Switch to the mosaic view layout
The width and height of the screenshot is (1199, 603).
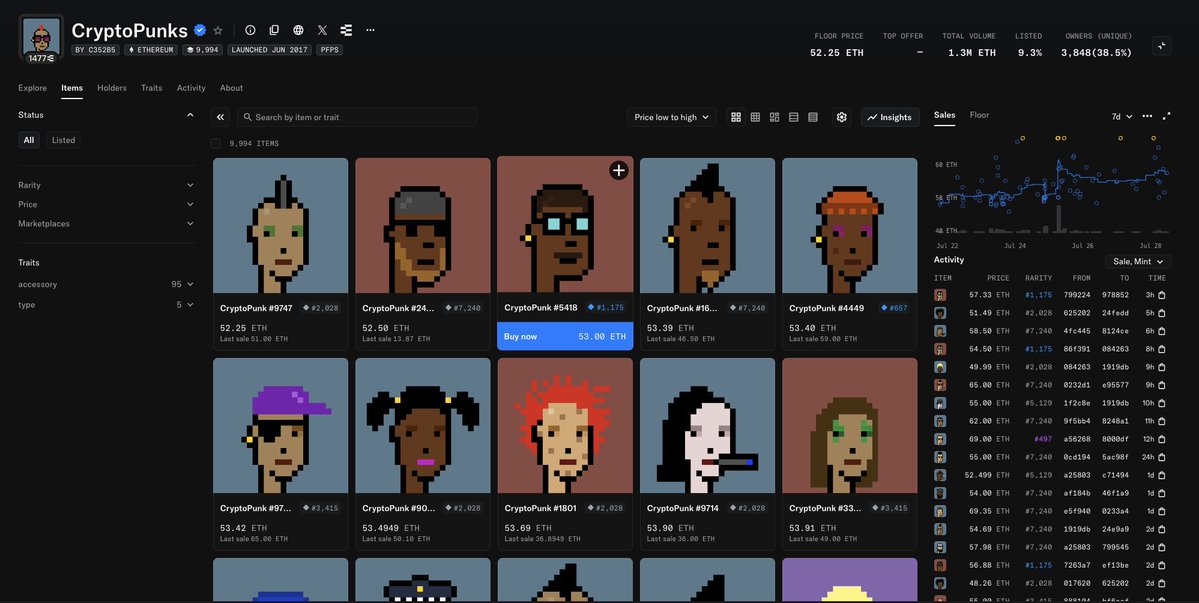(774, 117)
